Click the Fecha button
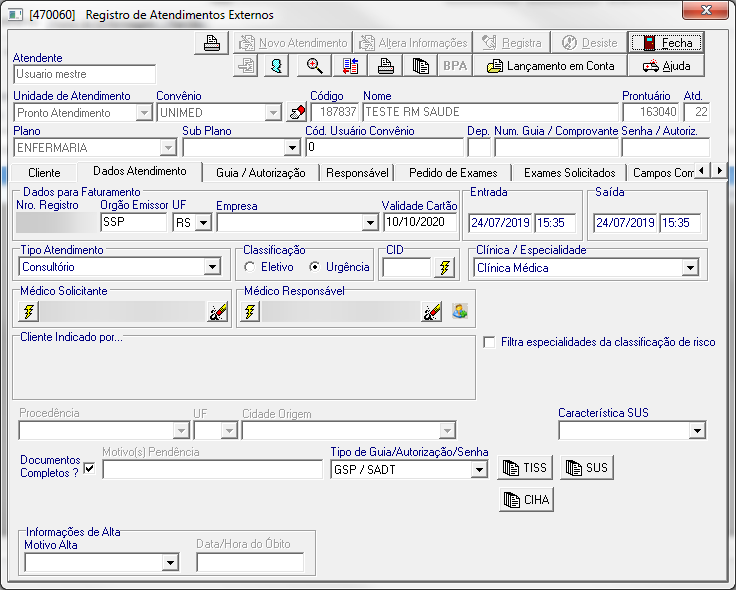Viewport: 736px width, 590px height. click(x=667, y=43)
